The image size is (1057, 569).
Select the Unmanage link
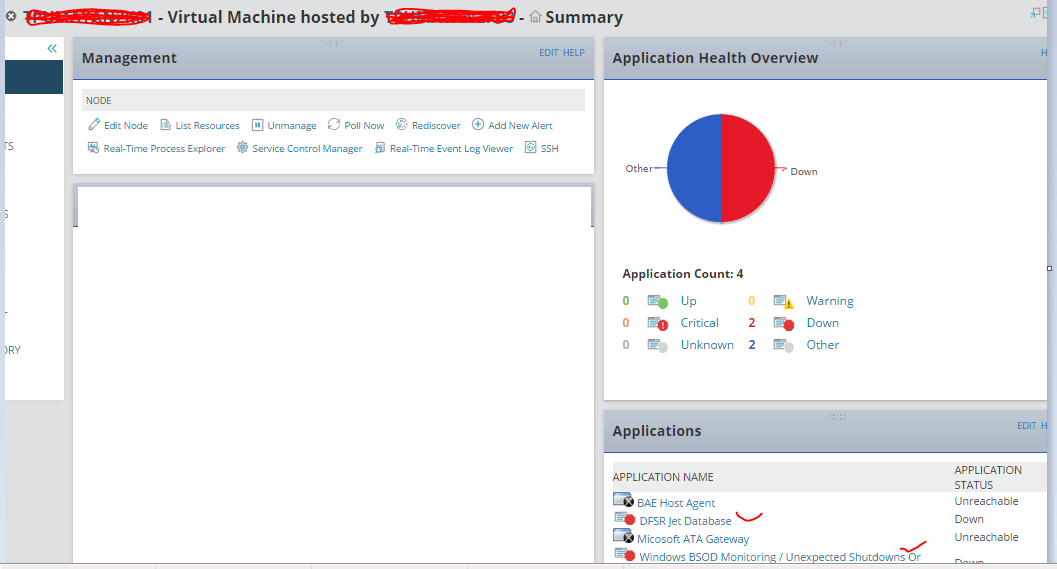point(291,125)
